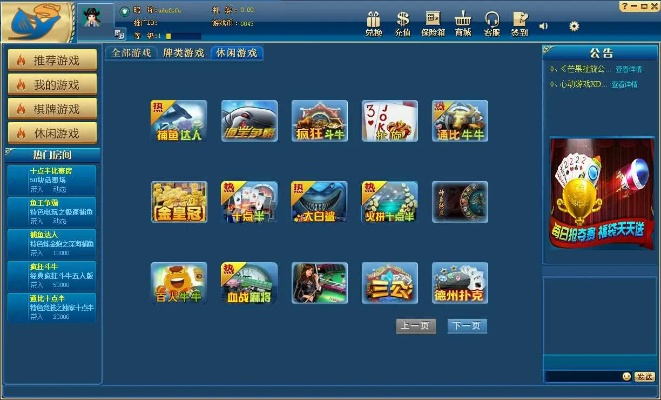Screen dimensions: 661x400
Task: Open the 商城 shop cart icon
Action: pyautogui.click(x=462, y=22)
